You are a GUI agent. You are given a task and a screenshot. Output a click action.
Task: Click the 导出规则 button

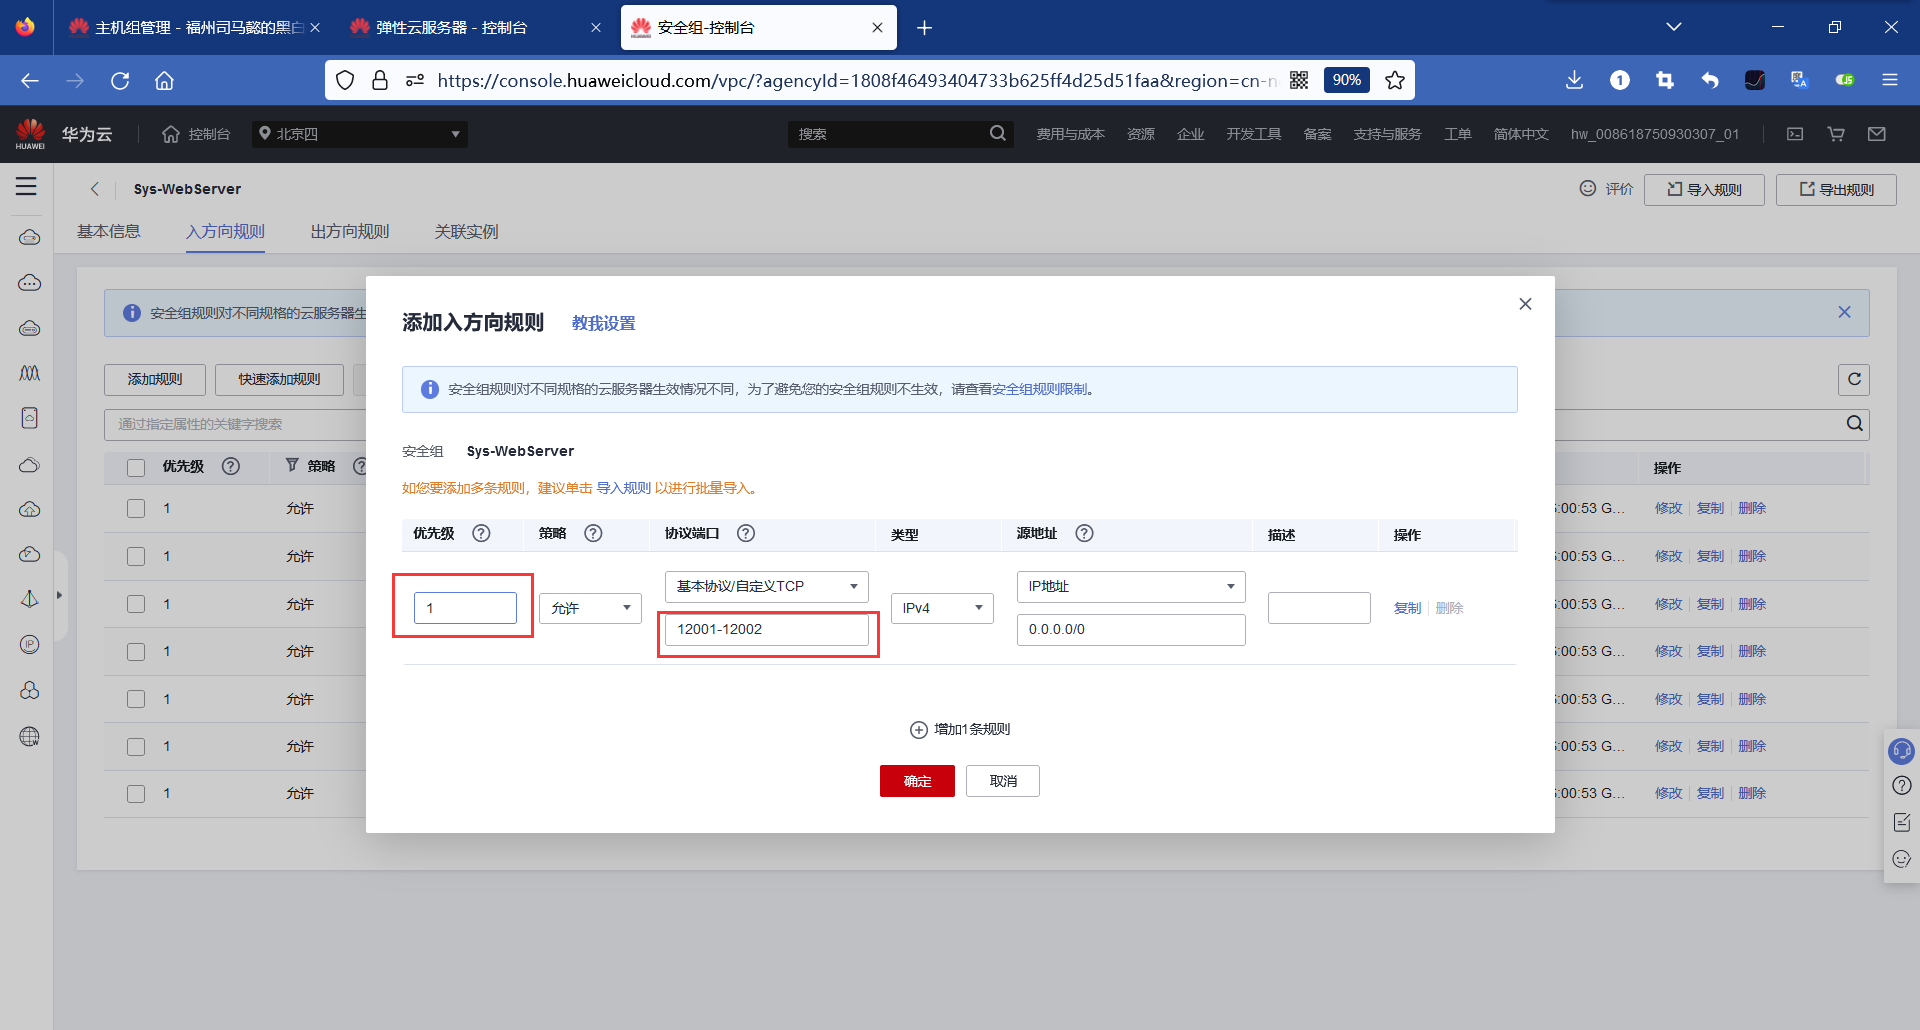click(x=1836, y=190)
